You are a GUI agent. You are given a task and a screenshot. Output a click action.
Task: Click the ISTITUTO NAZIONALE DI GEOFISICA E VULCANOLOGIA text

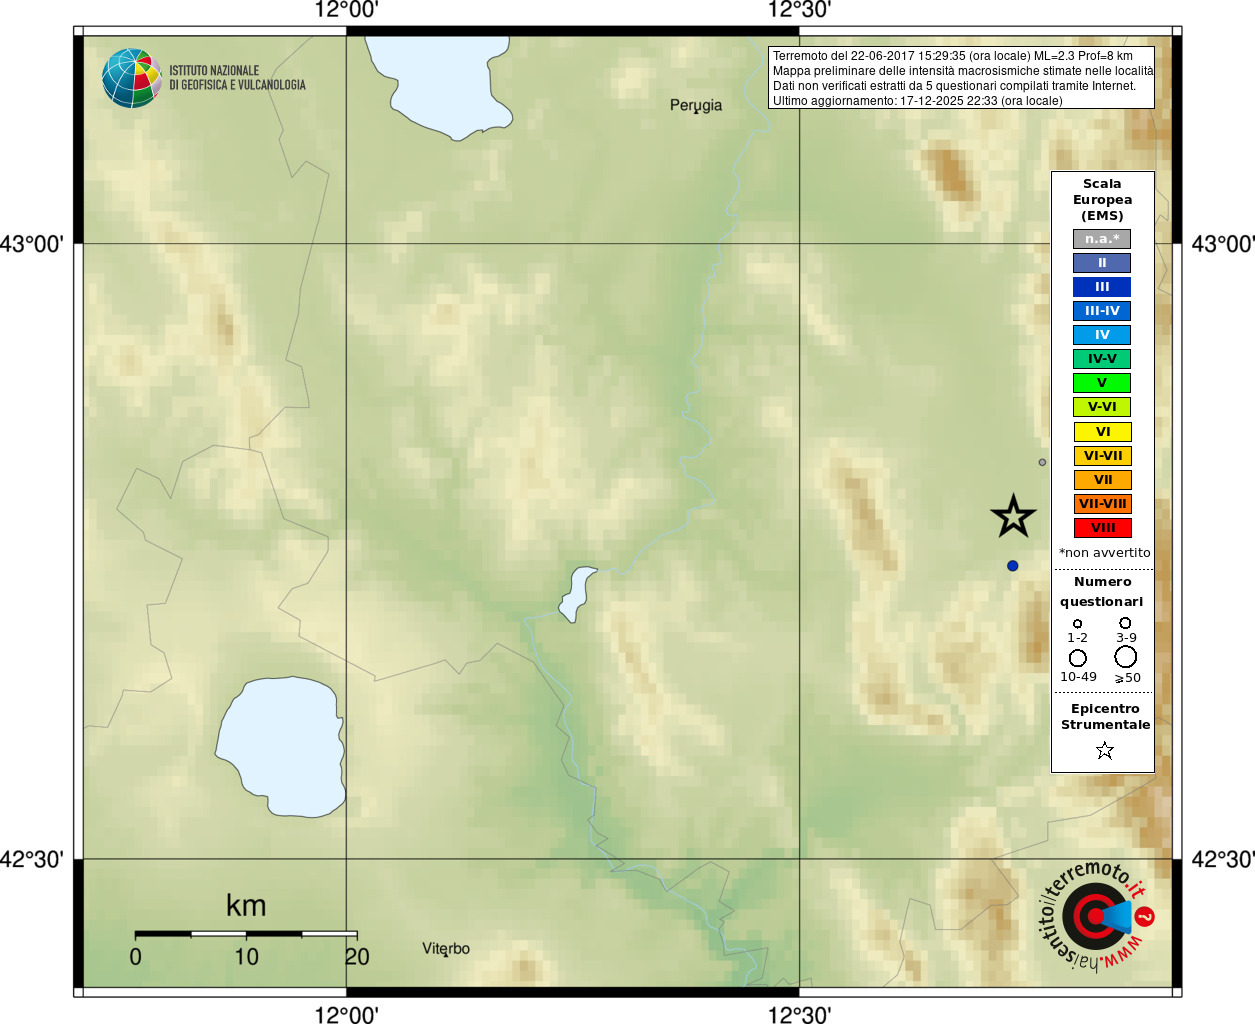pos(237,78)
